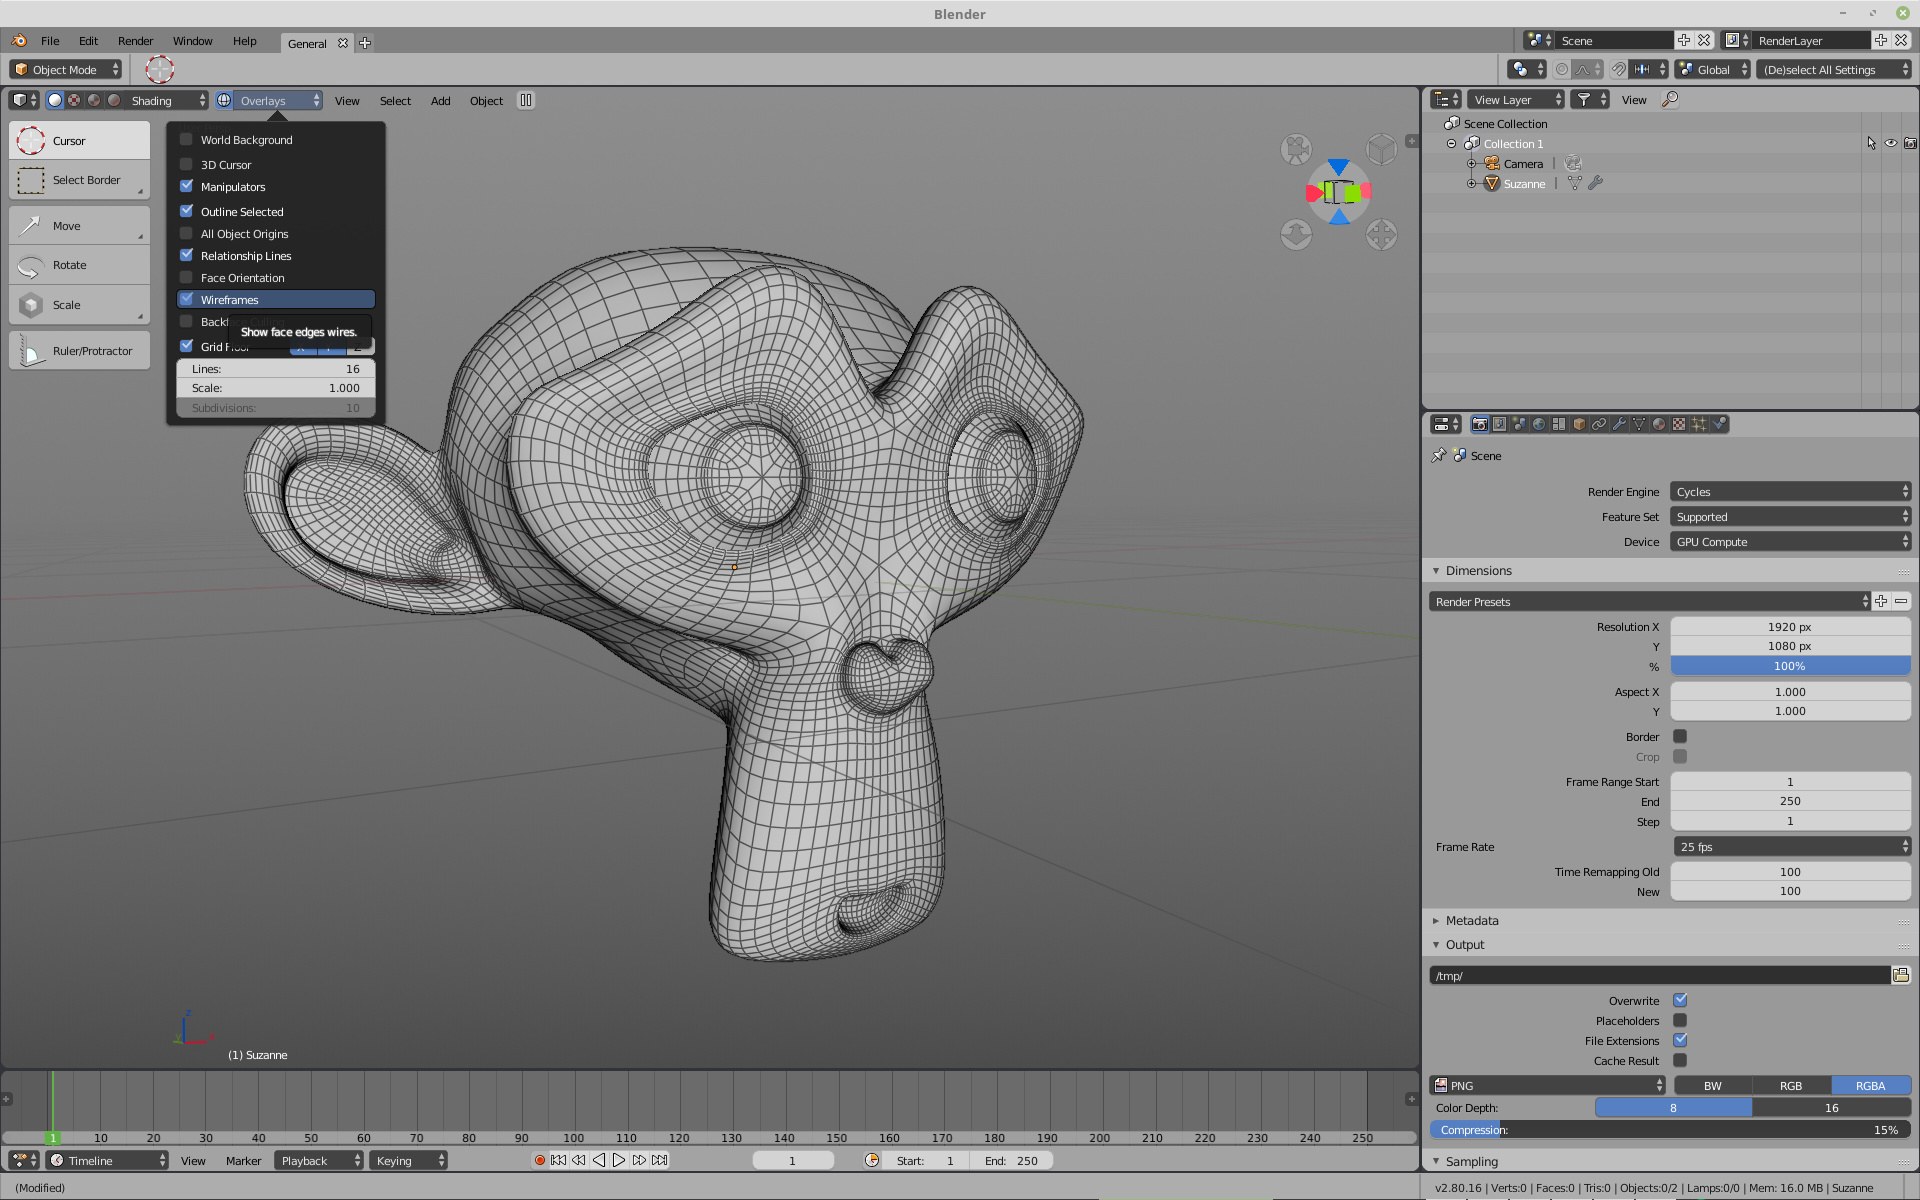Drag the Compression slider in output settings
Viewport: 1920px width, 1200px height.
[x=1670, y=1129]
